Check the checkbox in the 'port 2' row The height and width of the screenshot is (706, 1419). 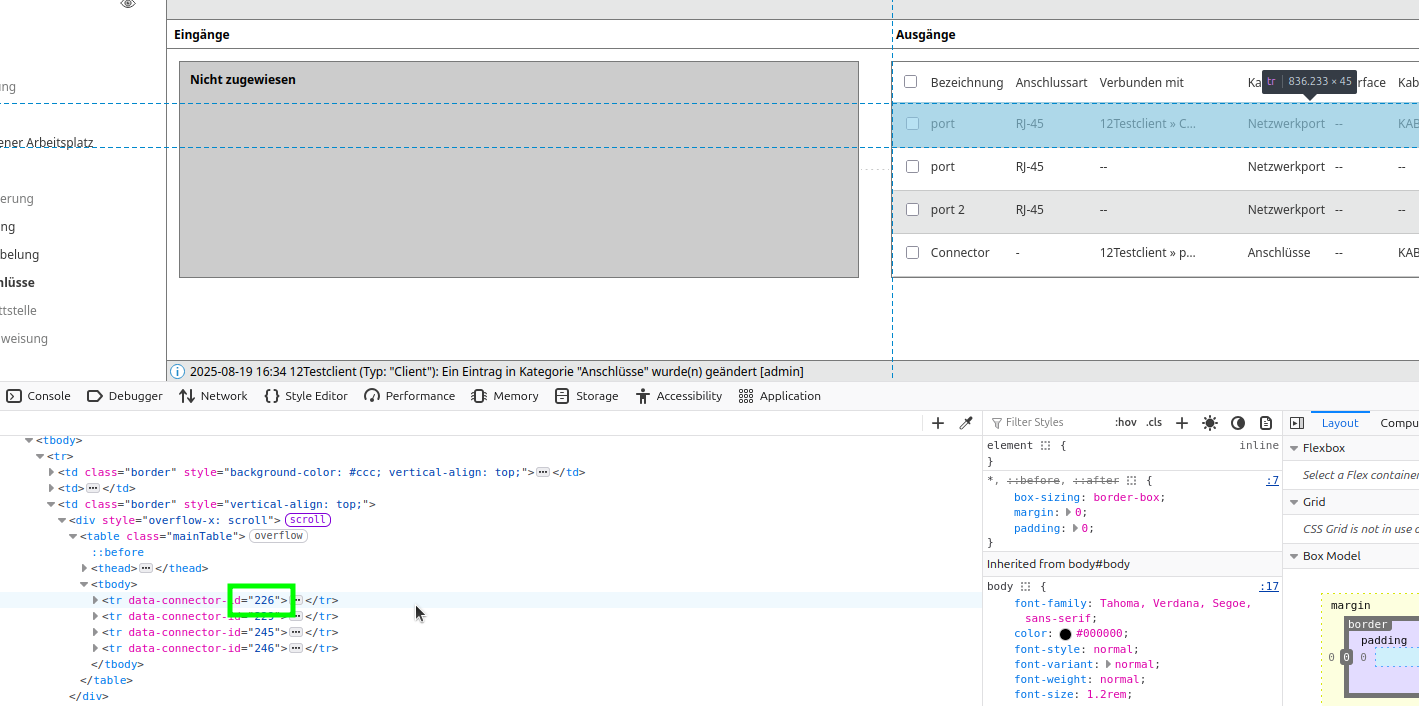[x=912, y=210]
